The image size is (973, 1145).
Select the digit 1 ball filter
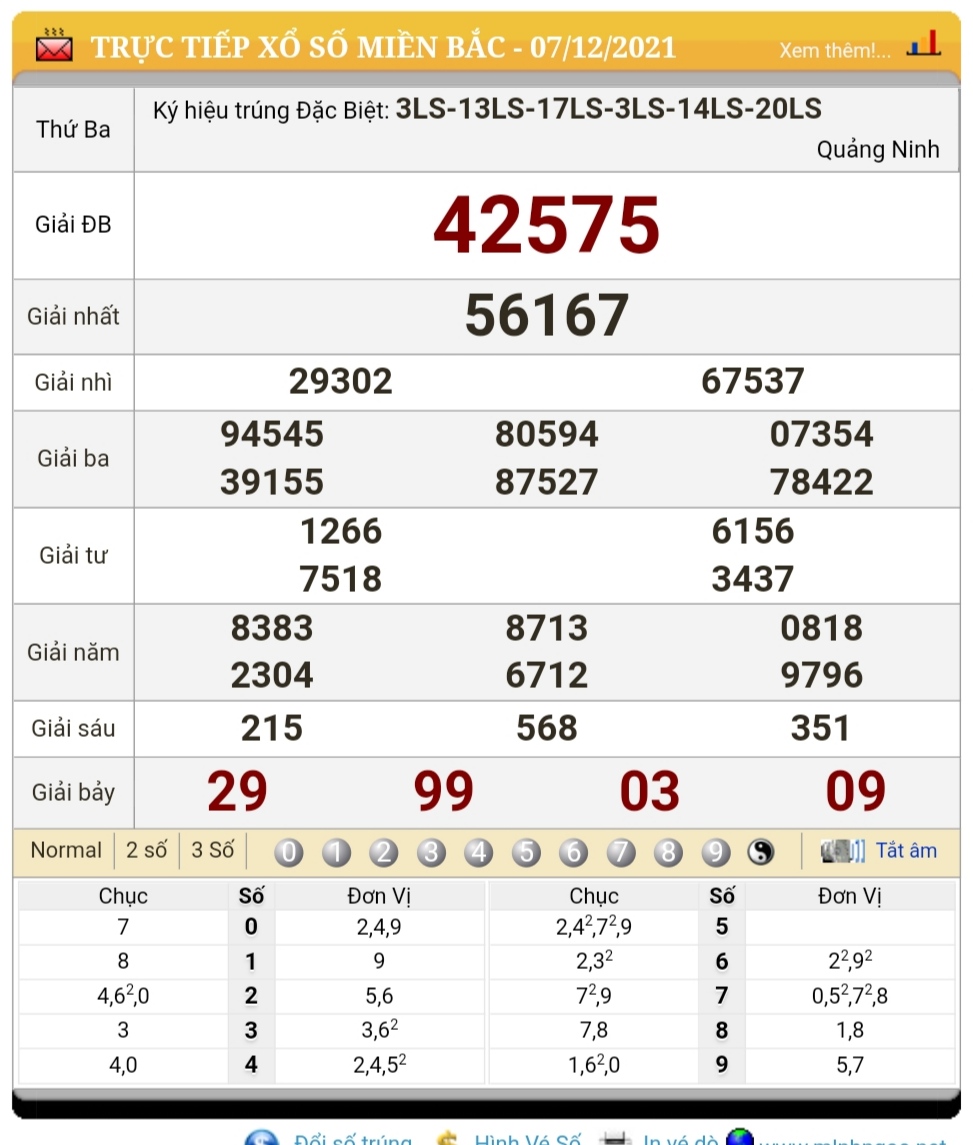337,852
